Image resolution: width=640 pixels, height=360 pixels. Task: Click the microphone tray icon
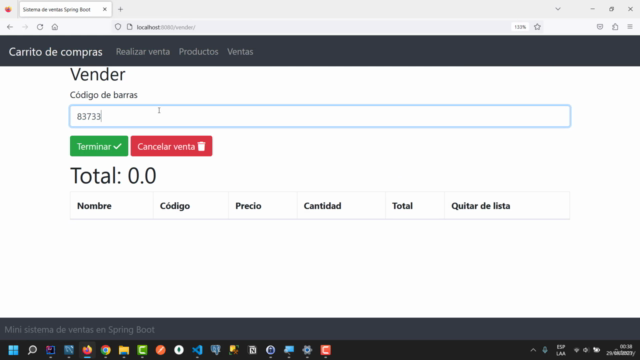coord(545,350)
